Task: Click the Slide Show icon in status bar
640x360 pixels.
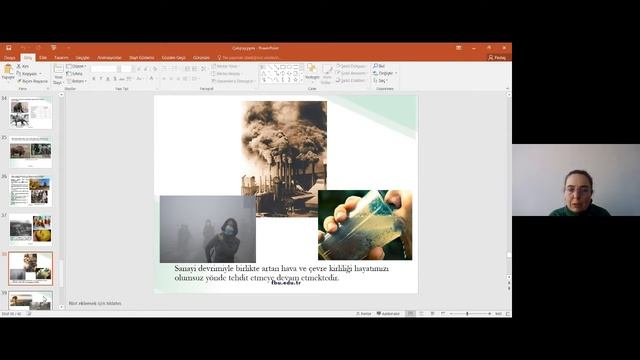Action: [443, 314]
